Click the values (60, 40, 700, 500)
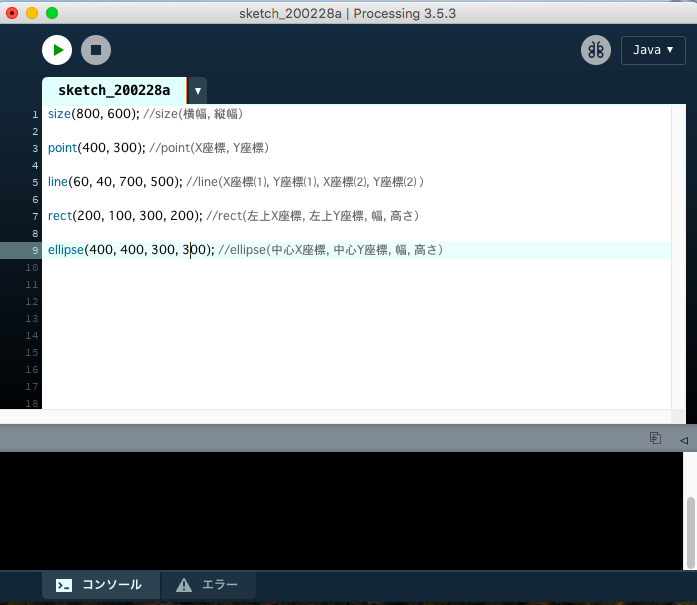697x605 pixels. tap(124, 182)
